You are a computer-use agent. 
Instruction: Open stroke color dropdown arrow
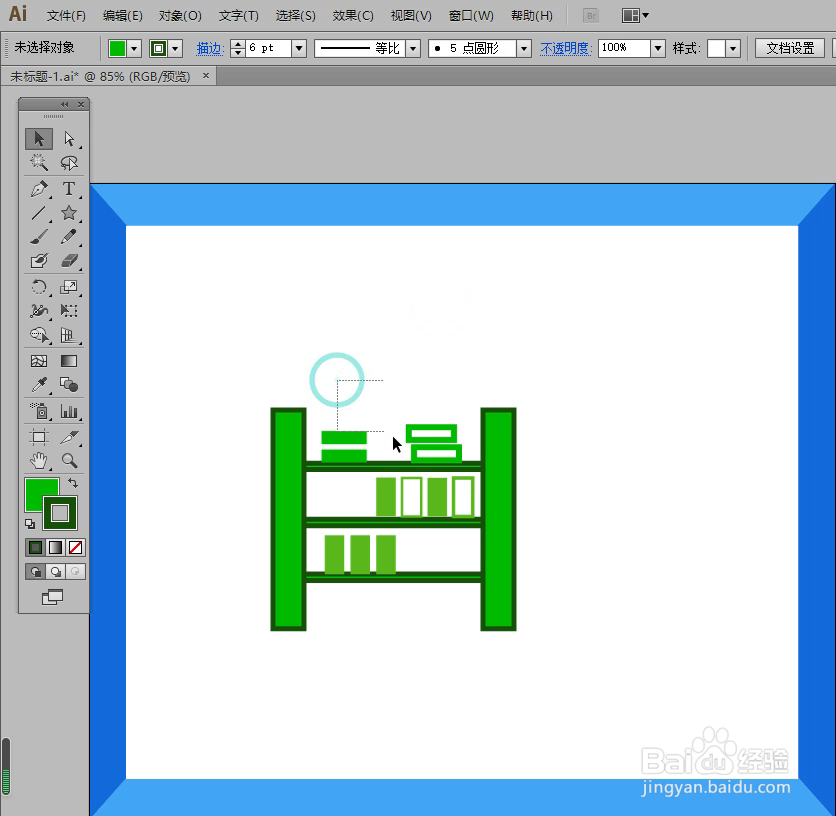click(x=175, y=49)
